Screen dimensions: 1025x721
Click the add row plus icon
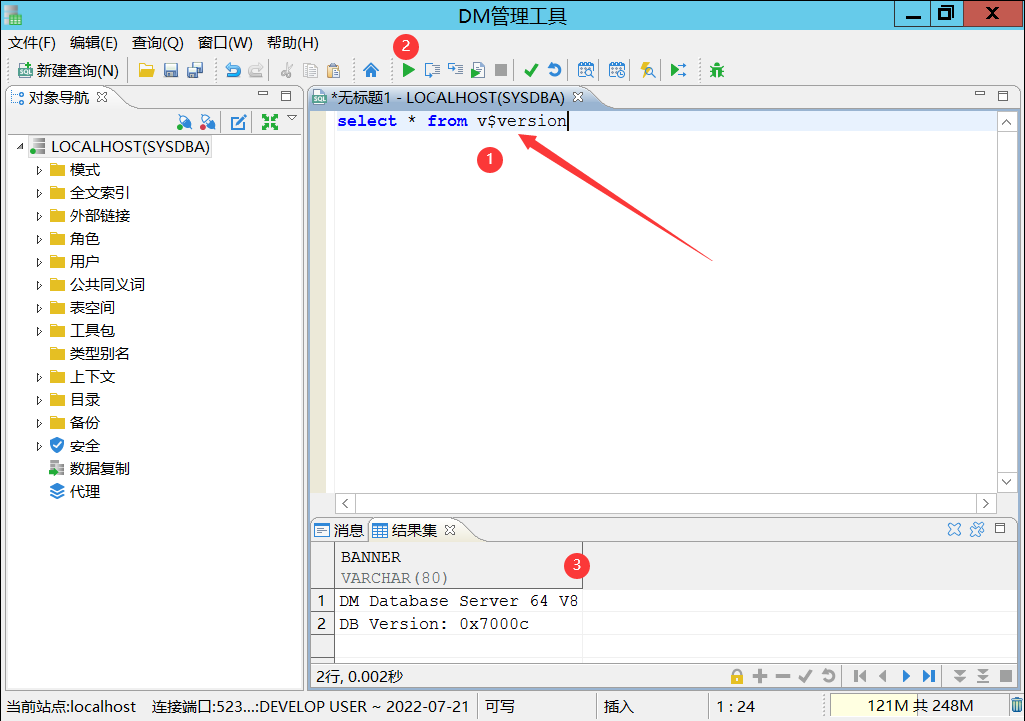[760, 676]
